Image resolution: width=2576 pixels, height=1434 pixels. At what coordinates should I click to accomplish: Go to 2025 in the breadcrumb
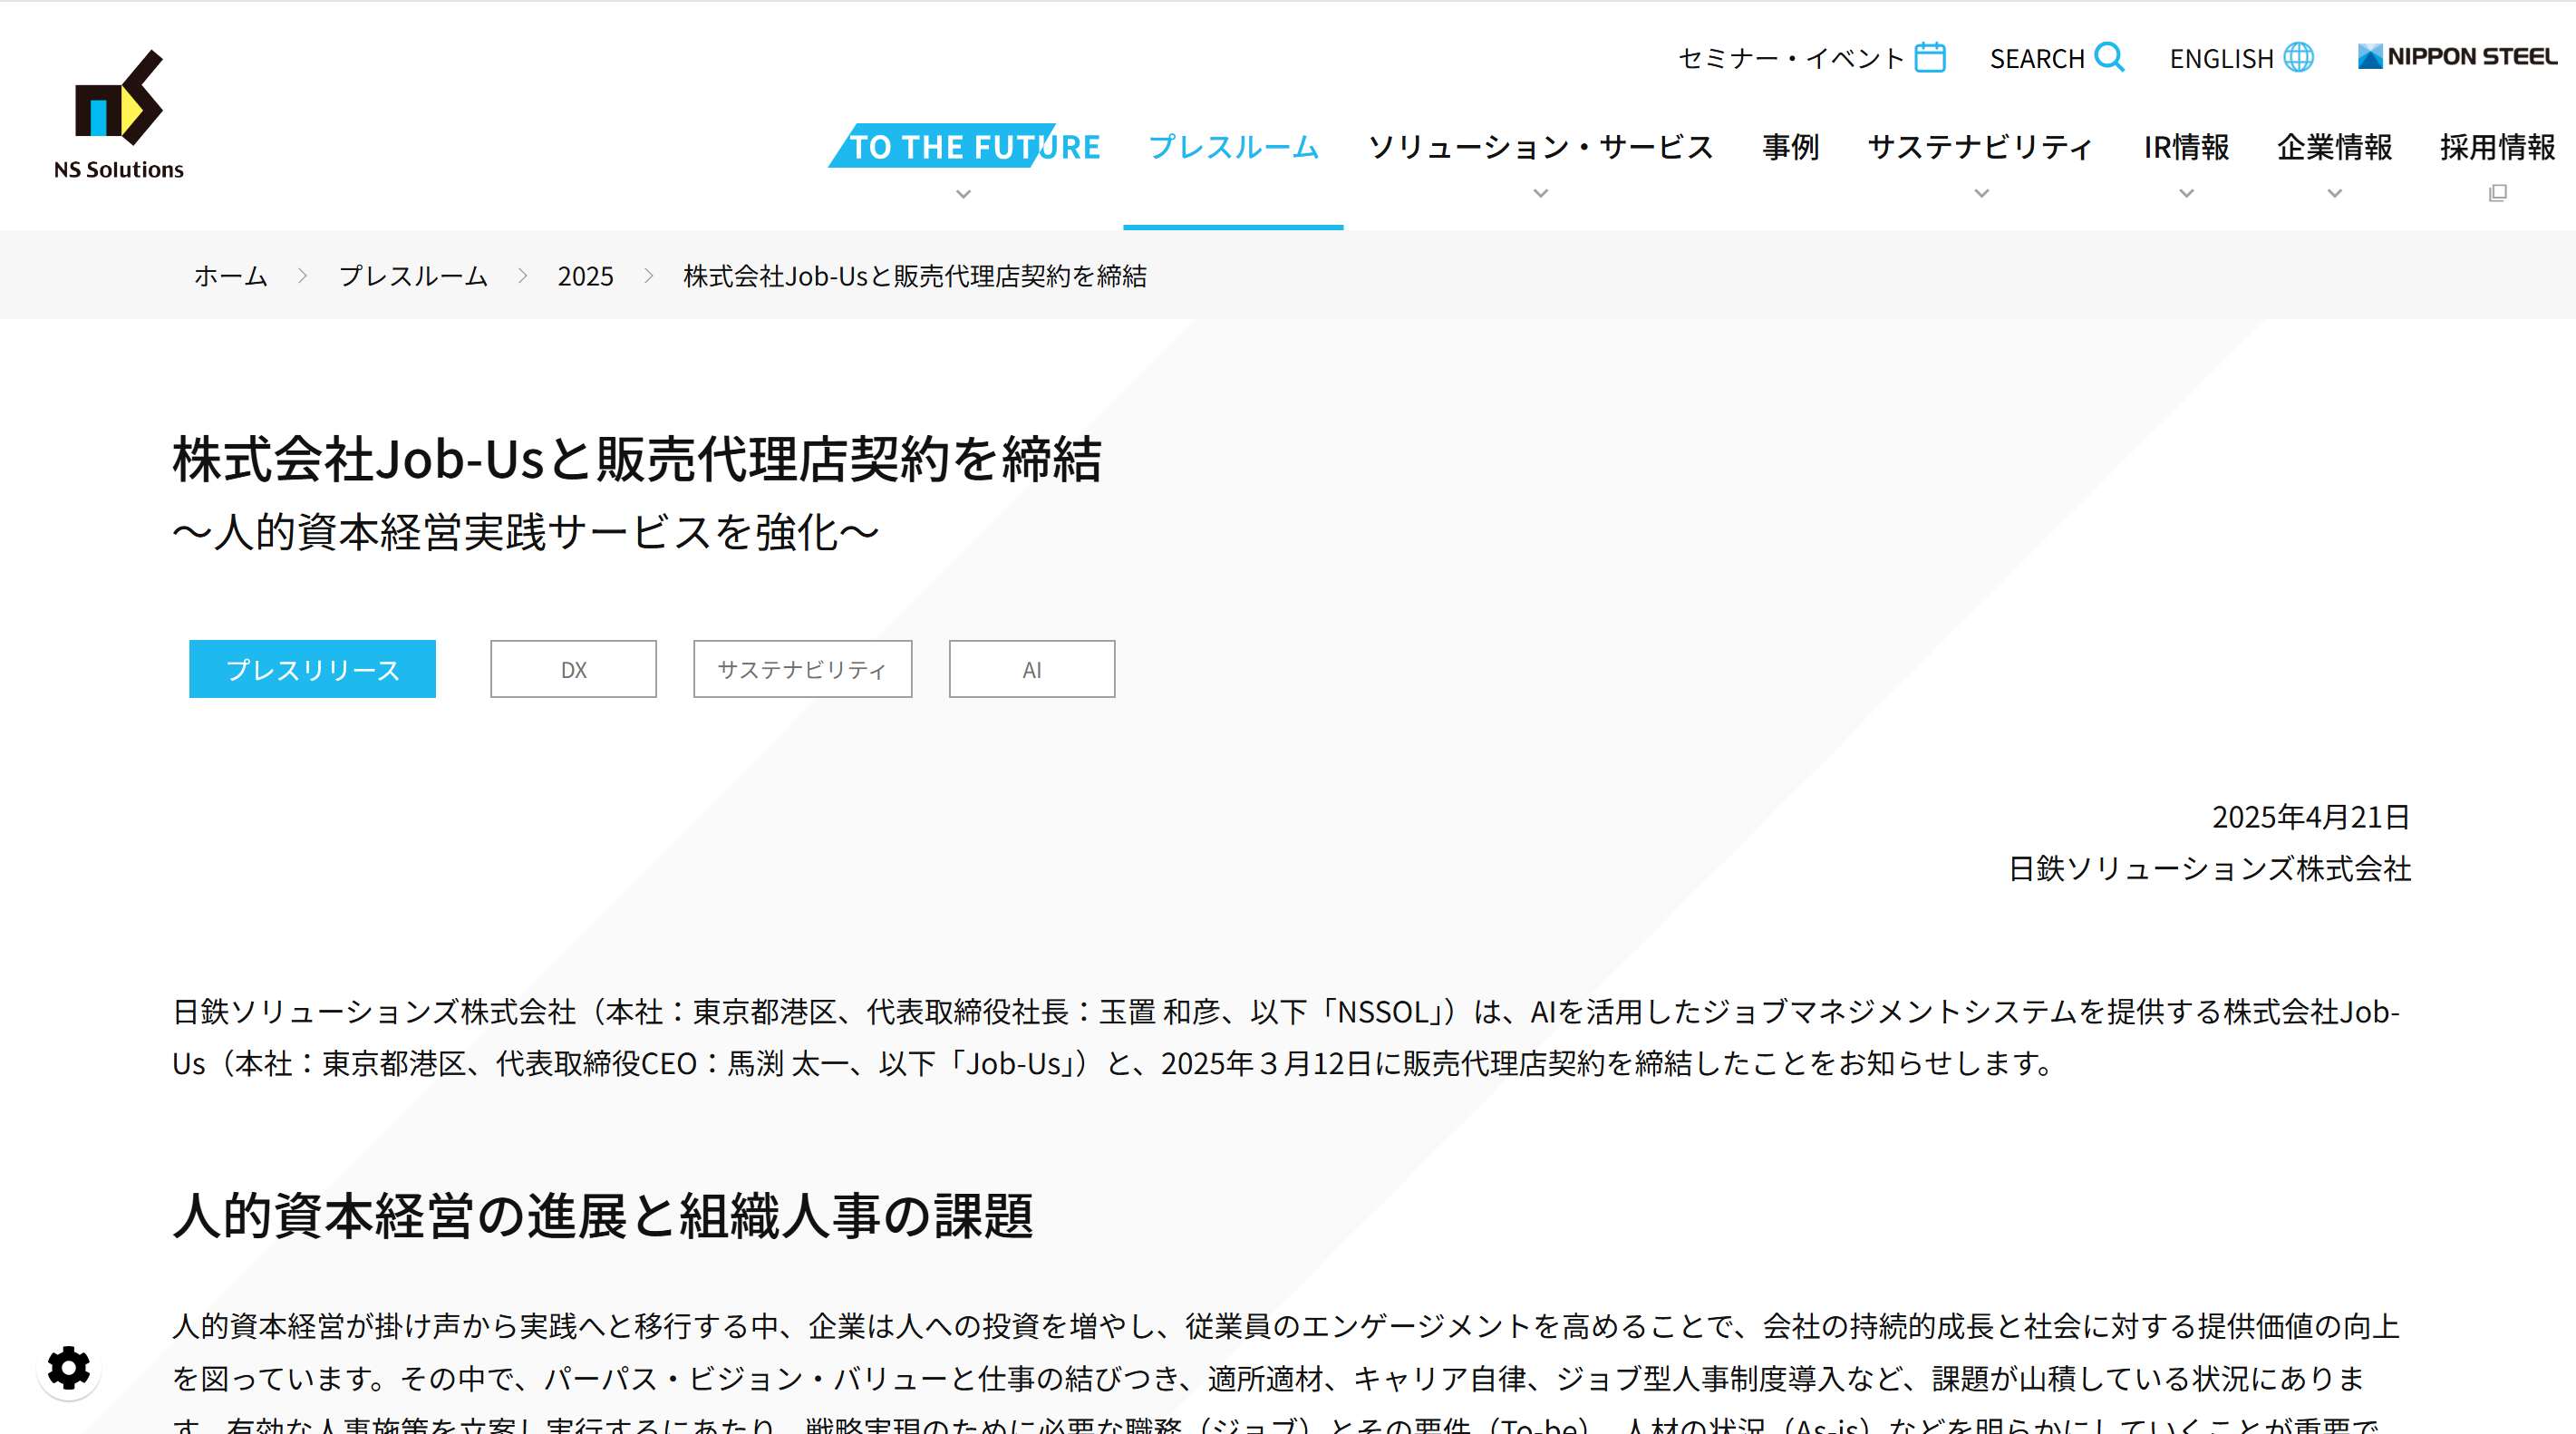point(585,276)
